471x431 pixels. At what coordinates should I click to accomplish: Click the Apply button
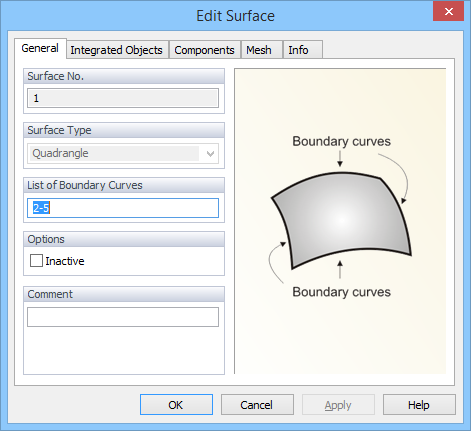point(338,405)
